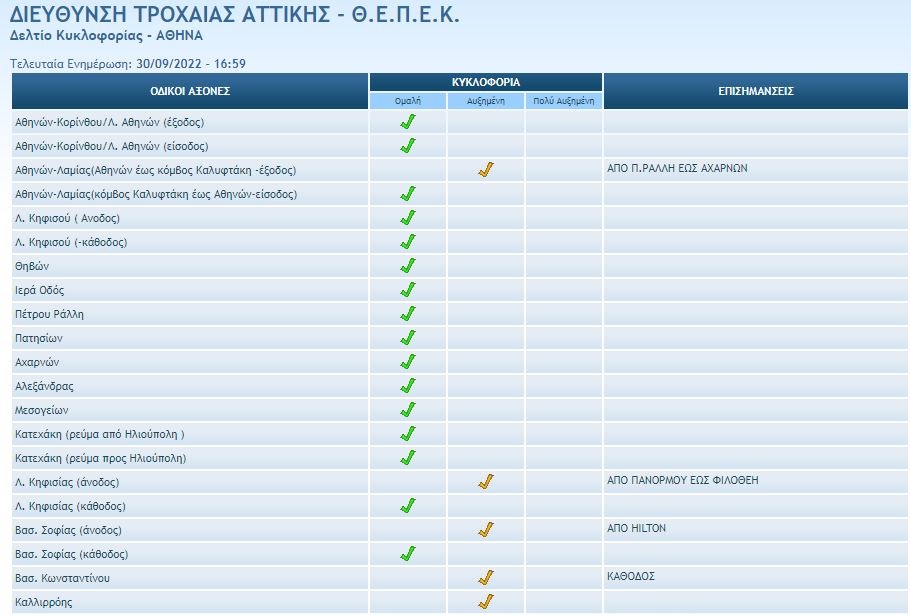Click the green tick for Κατεχάκη προς Ηλιούπολη
Viewport: 911px width, 615px height.
[406, 457]
